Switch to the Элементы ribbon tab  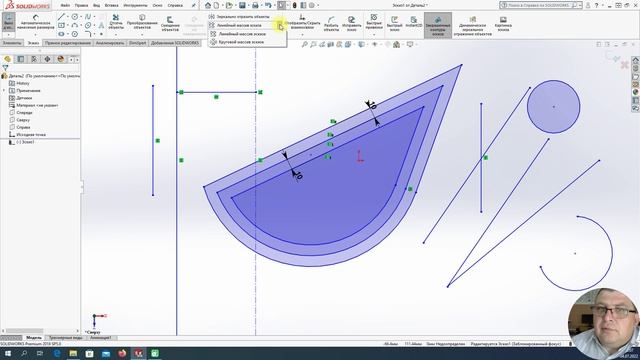pos(12,43)
